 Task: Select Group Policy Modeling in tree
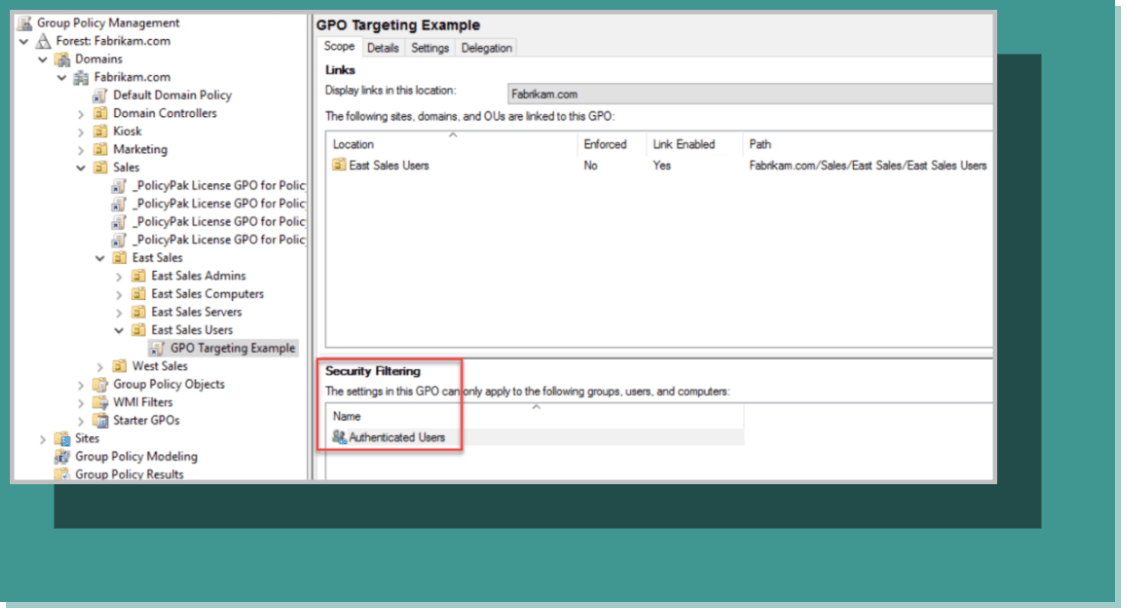tap(136, 457)
